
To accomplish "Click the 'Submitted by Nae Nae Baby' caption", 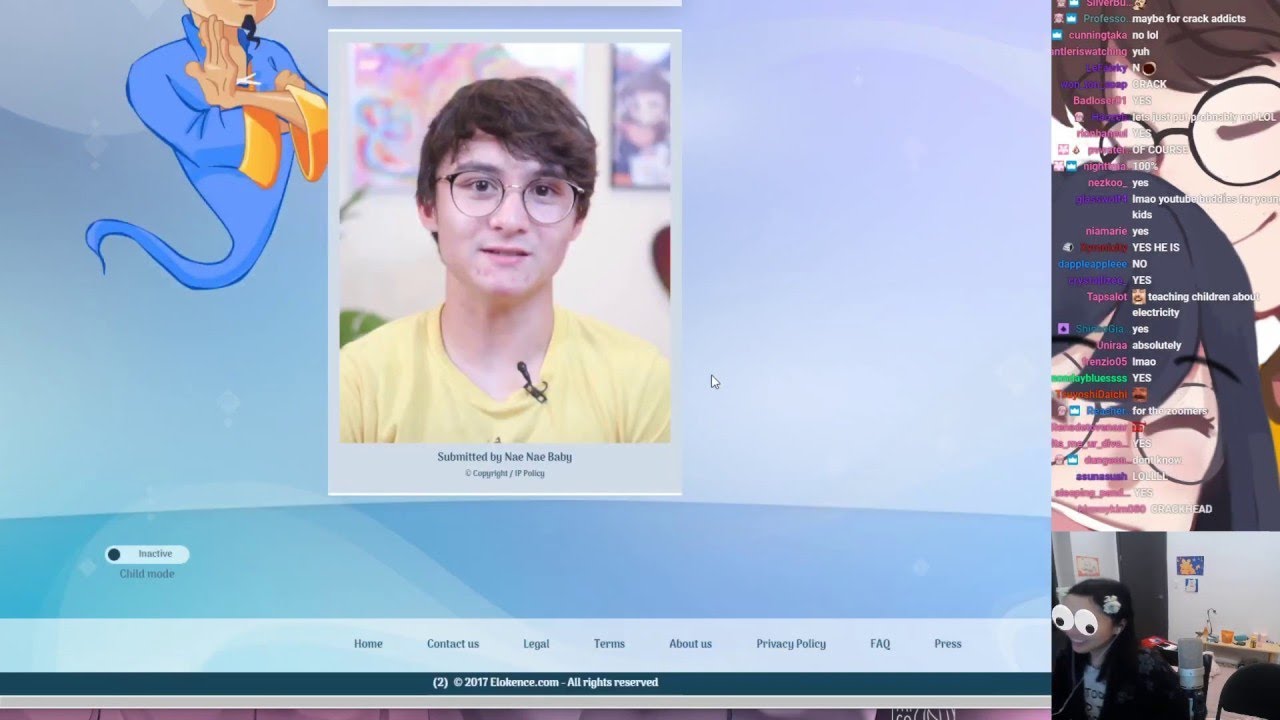I will (x=505, y=457).
